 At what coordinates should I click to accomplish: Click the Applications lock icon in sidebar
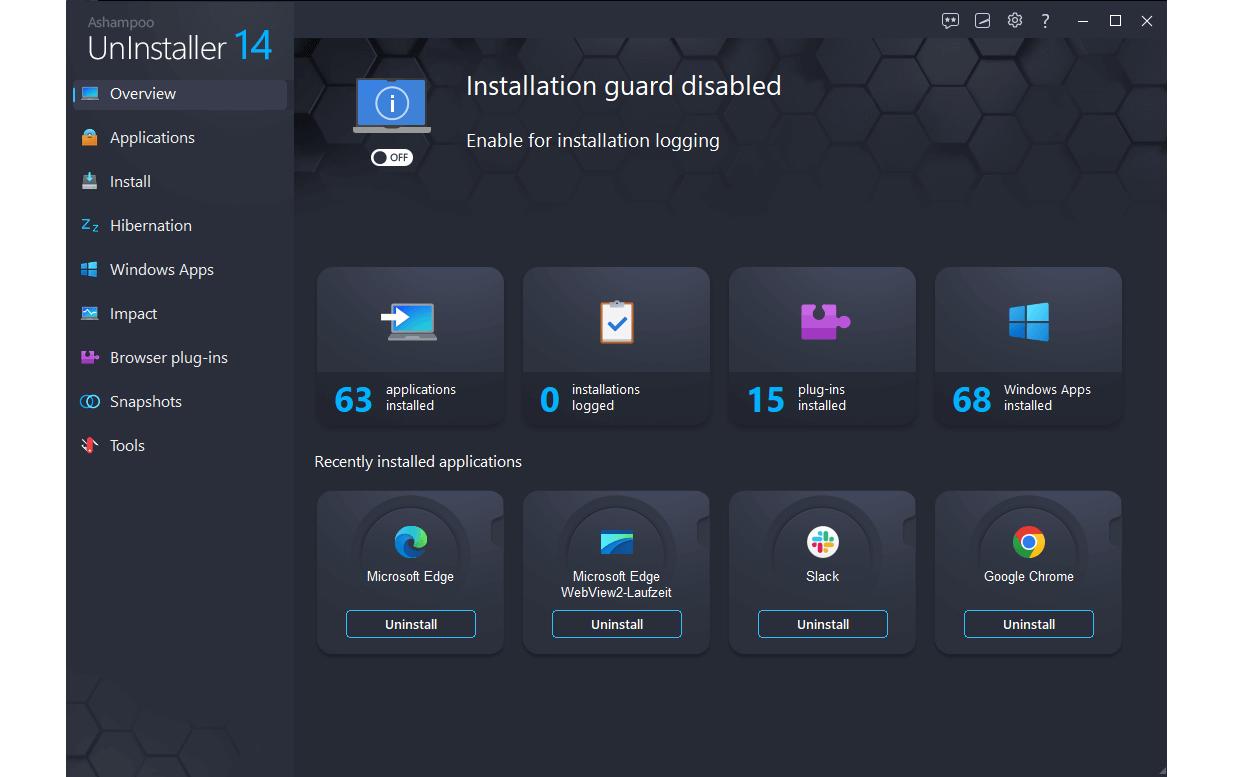90,138
